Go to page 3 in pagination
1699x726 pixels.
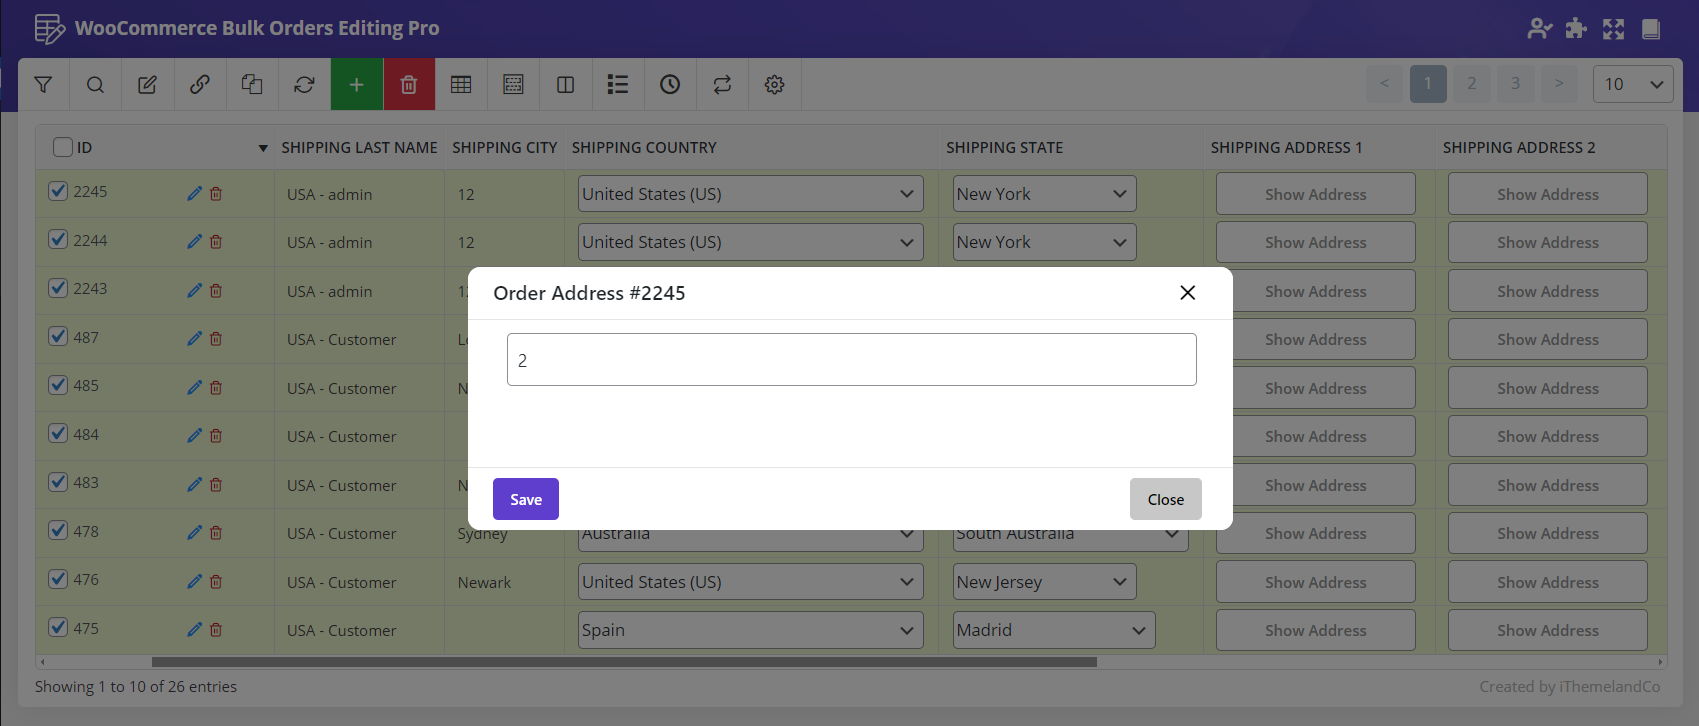[1515, 84]
